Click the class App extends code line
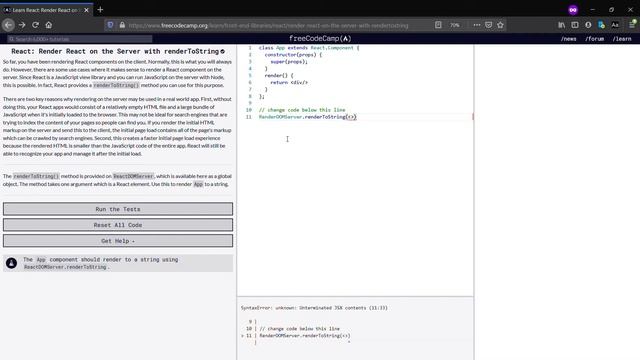Image resolution: width=640 pixels, height=360 pixels. coord(309,48)
